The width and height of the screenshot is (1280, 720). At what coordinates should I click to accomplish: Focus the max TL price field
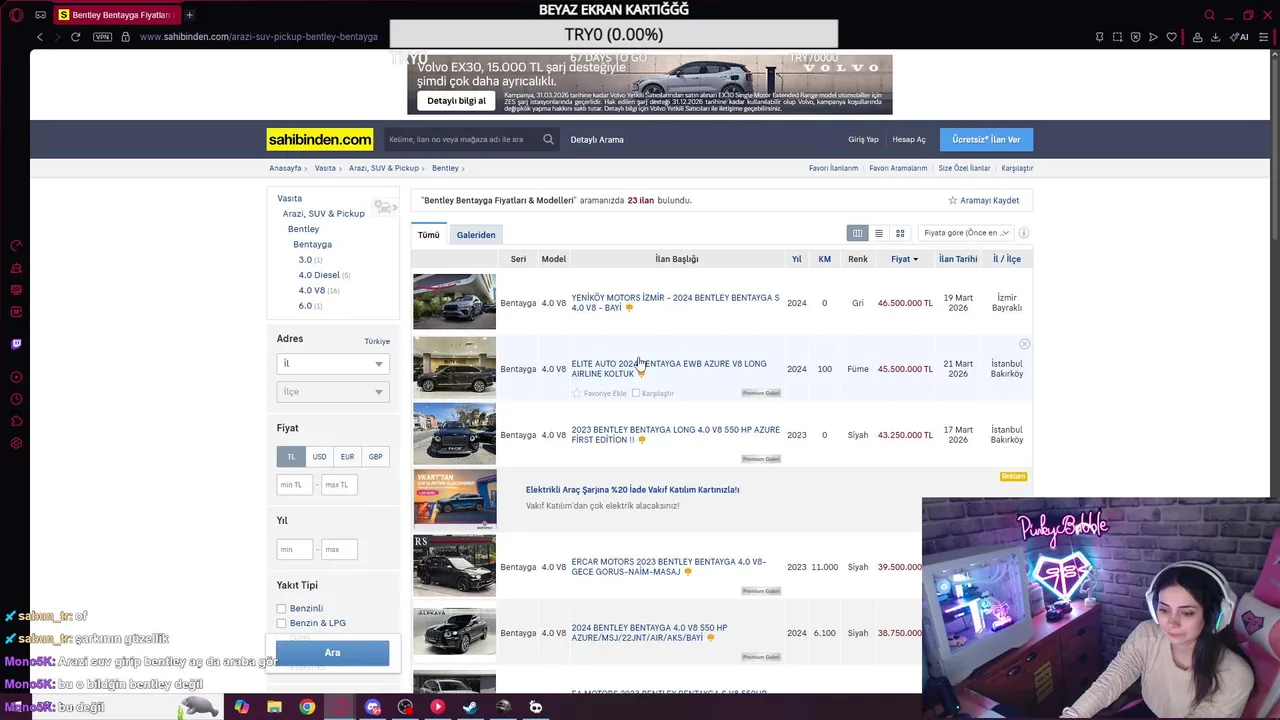[x=339, y=485]
